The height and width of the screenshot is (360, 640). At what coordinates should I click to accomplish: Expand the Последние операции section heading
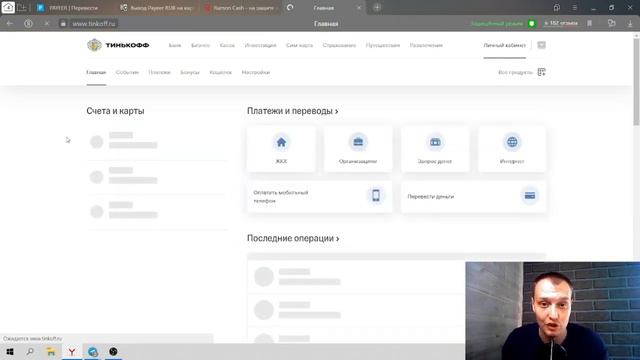[293, 238]
